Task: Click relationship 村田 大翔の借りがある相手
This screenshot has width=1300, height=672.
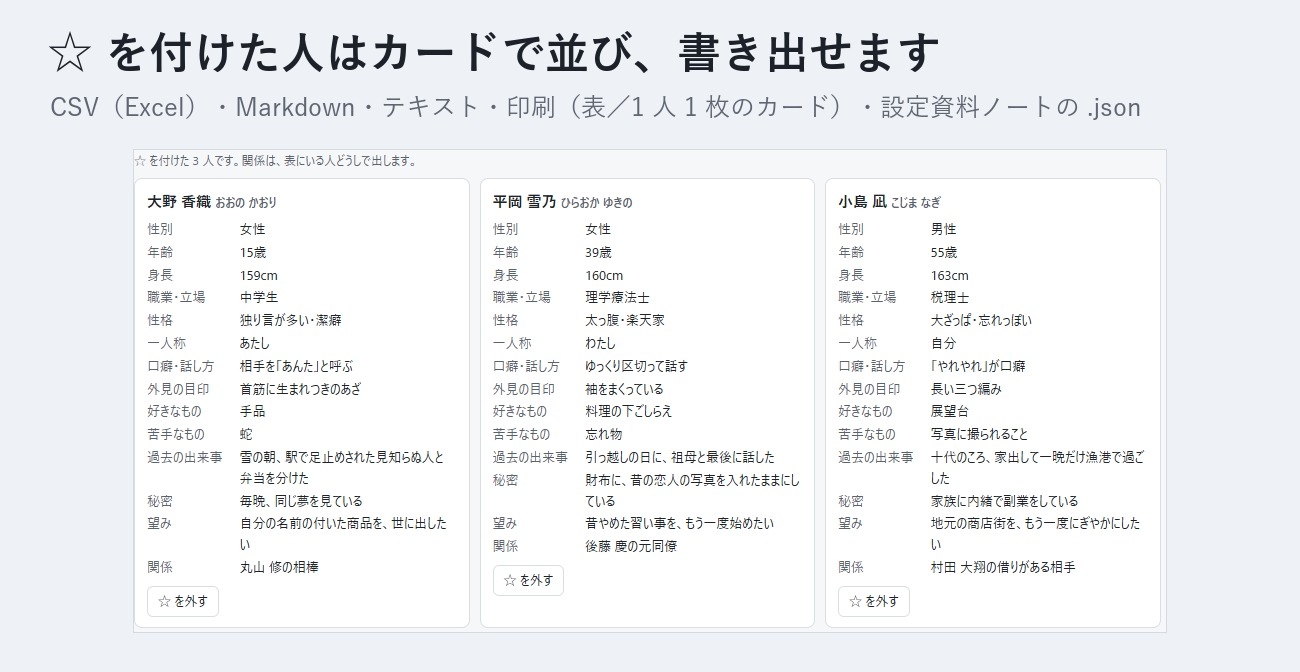Action: coord(1003,567)
